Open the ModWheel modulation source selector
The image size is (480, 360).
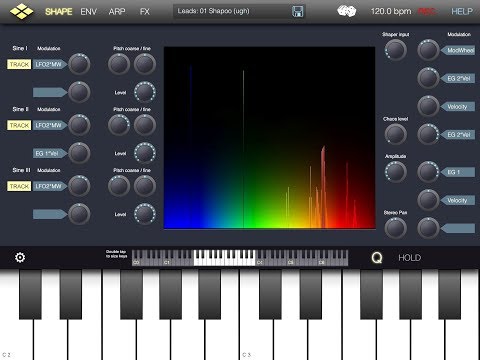tap(458, 50)
